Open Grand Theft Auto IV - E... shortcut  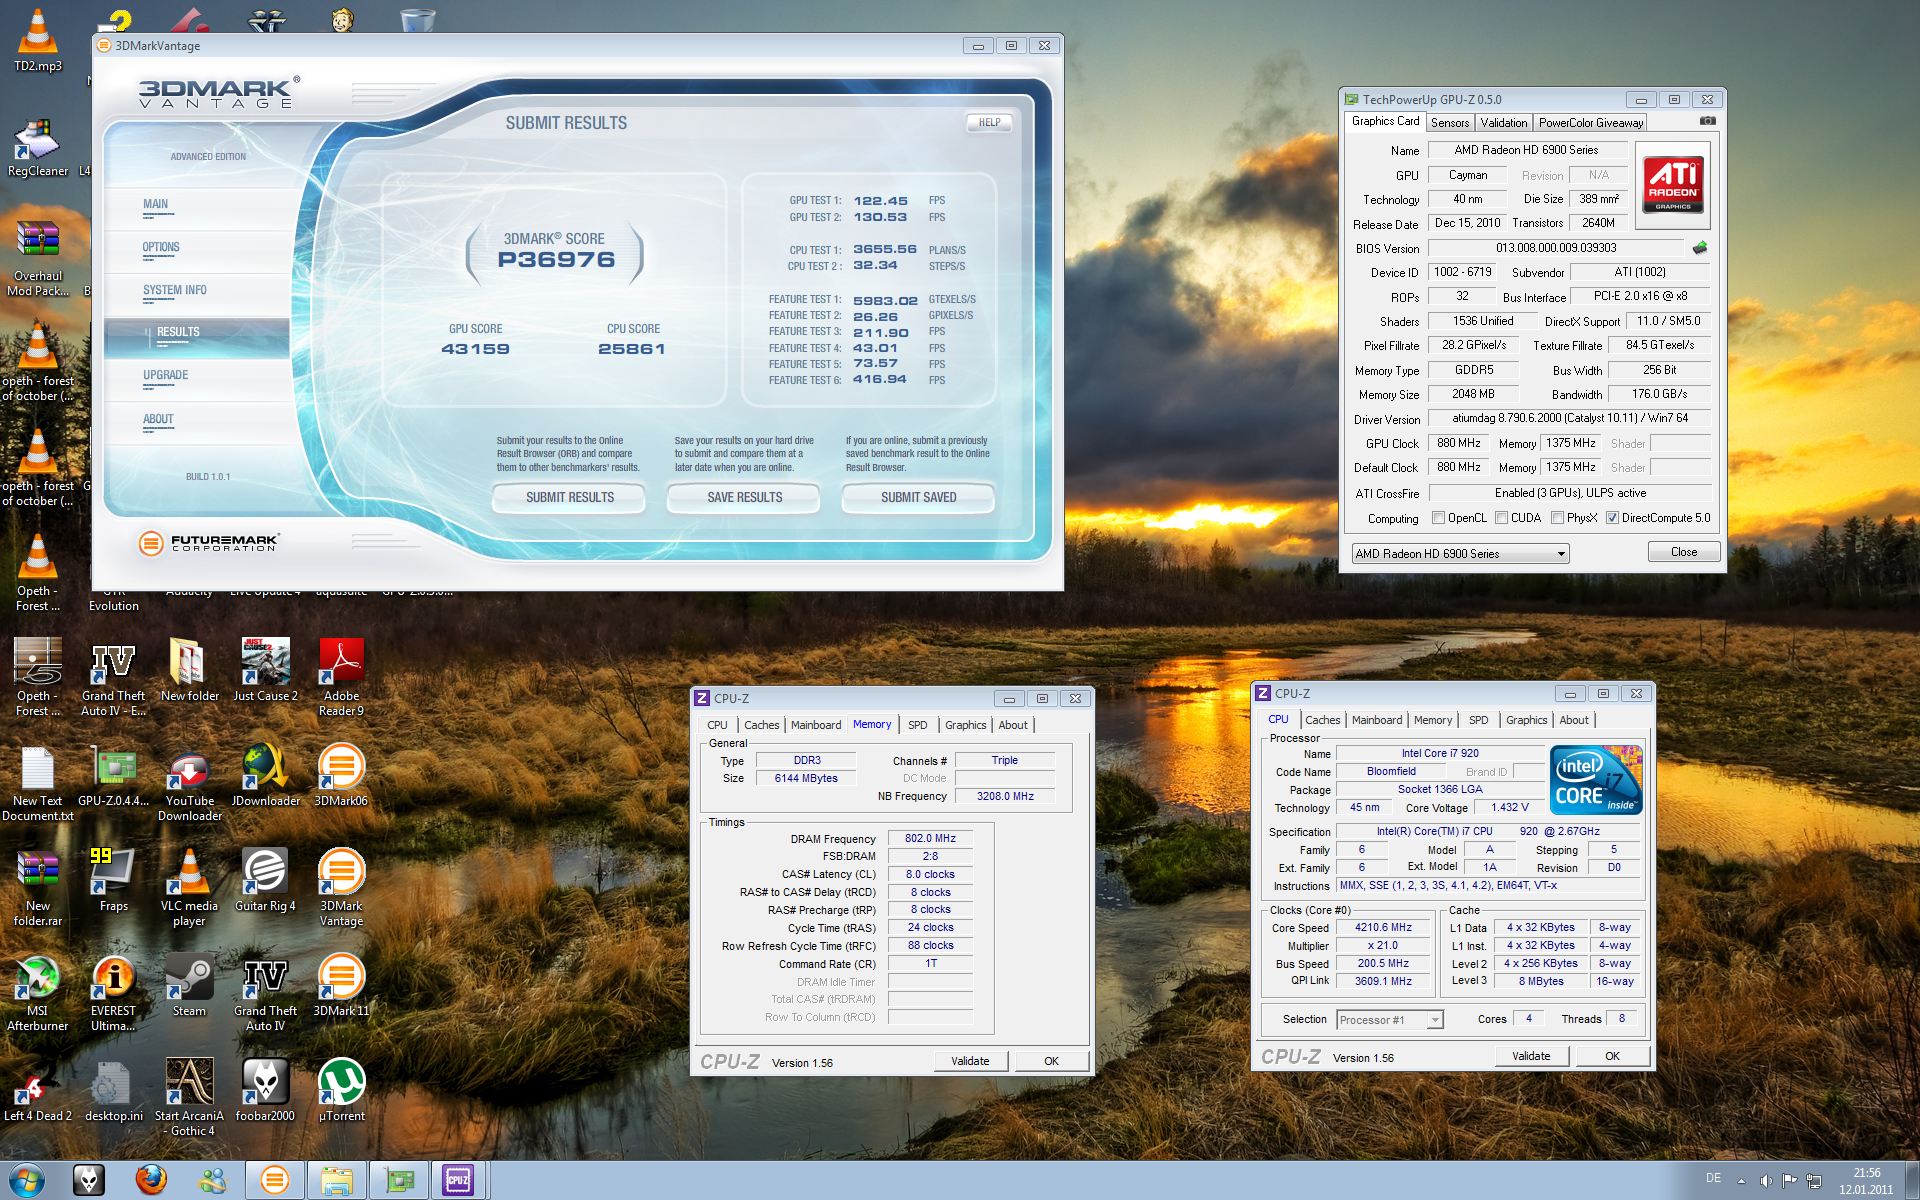pos(113,676)
